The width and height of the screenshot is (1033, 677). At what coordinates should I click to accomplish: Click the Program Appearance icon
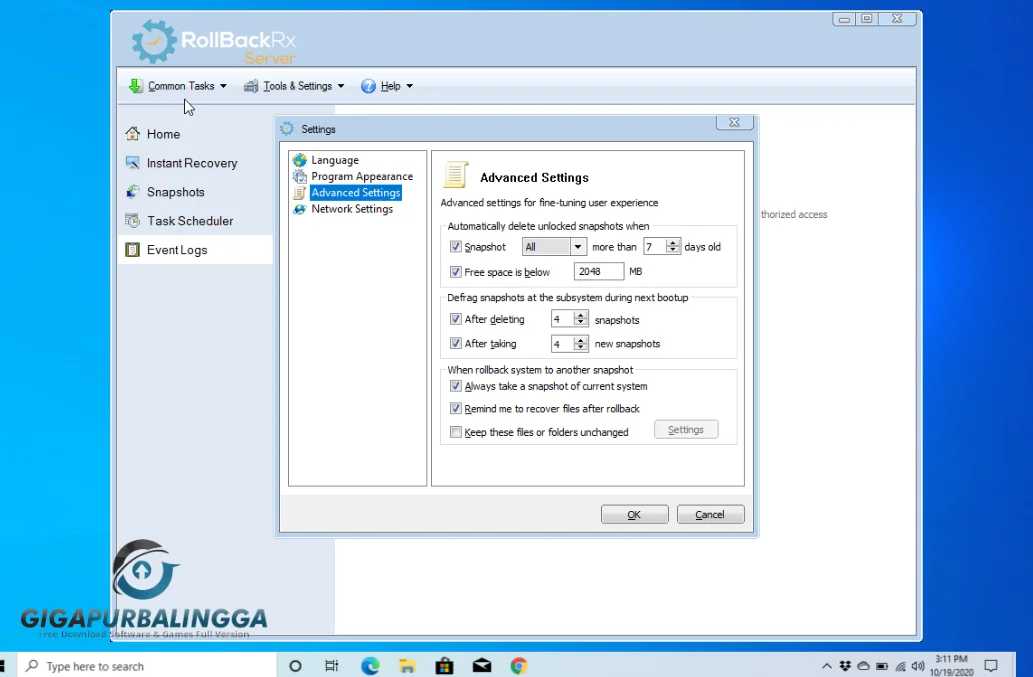300,176
